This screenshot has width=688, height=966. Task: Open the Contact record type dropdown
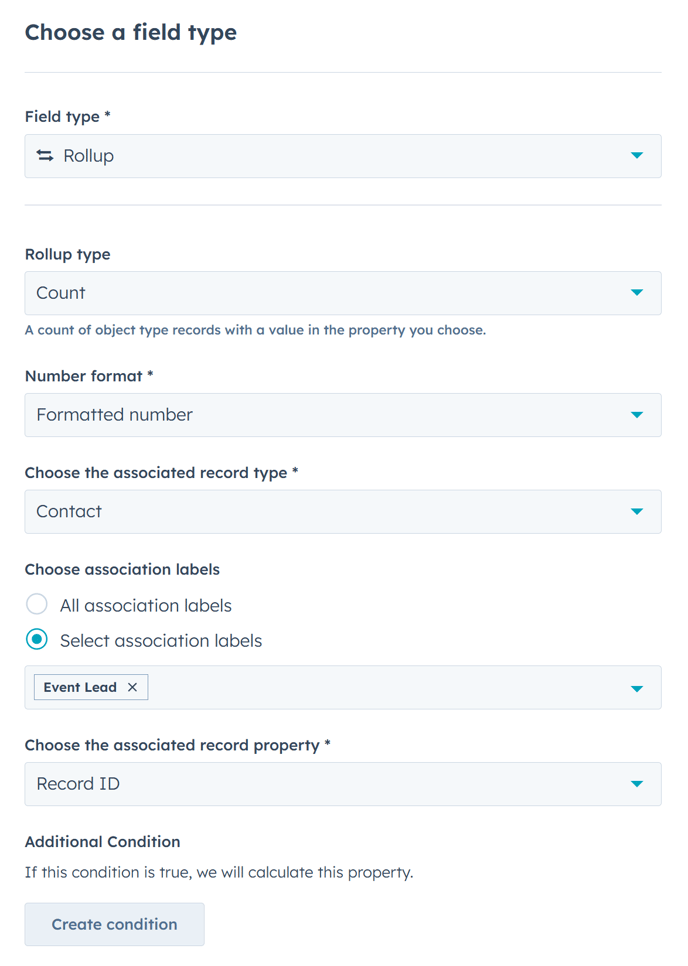[x=342, y=512]
